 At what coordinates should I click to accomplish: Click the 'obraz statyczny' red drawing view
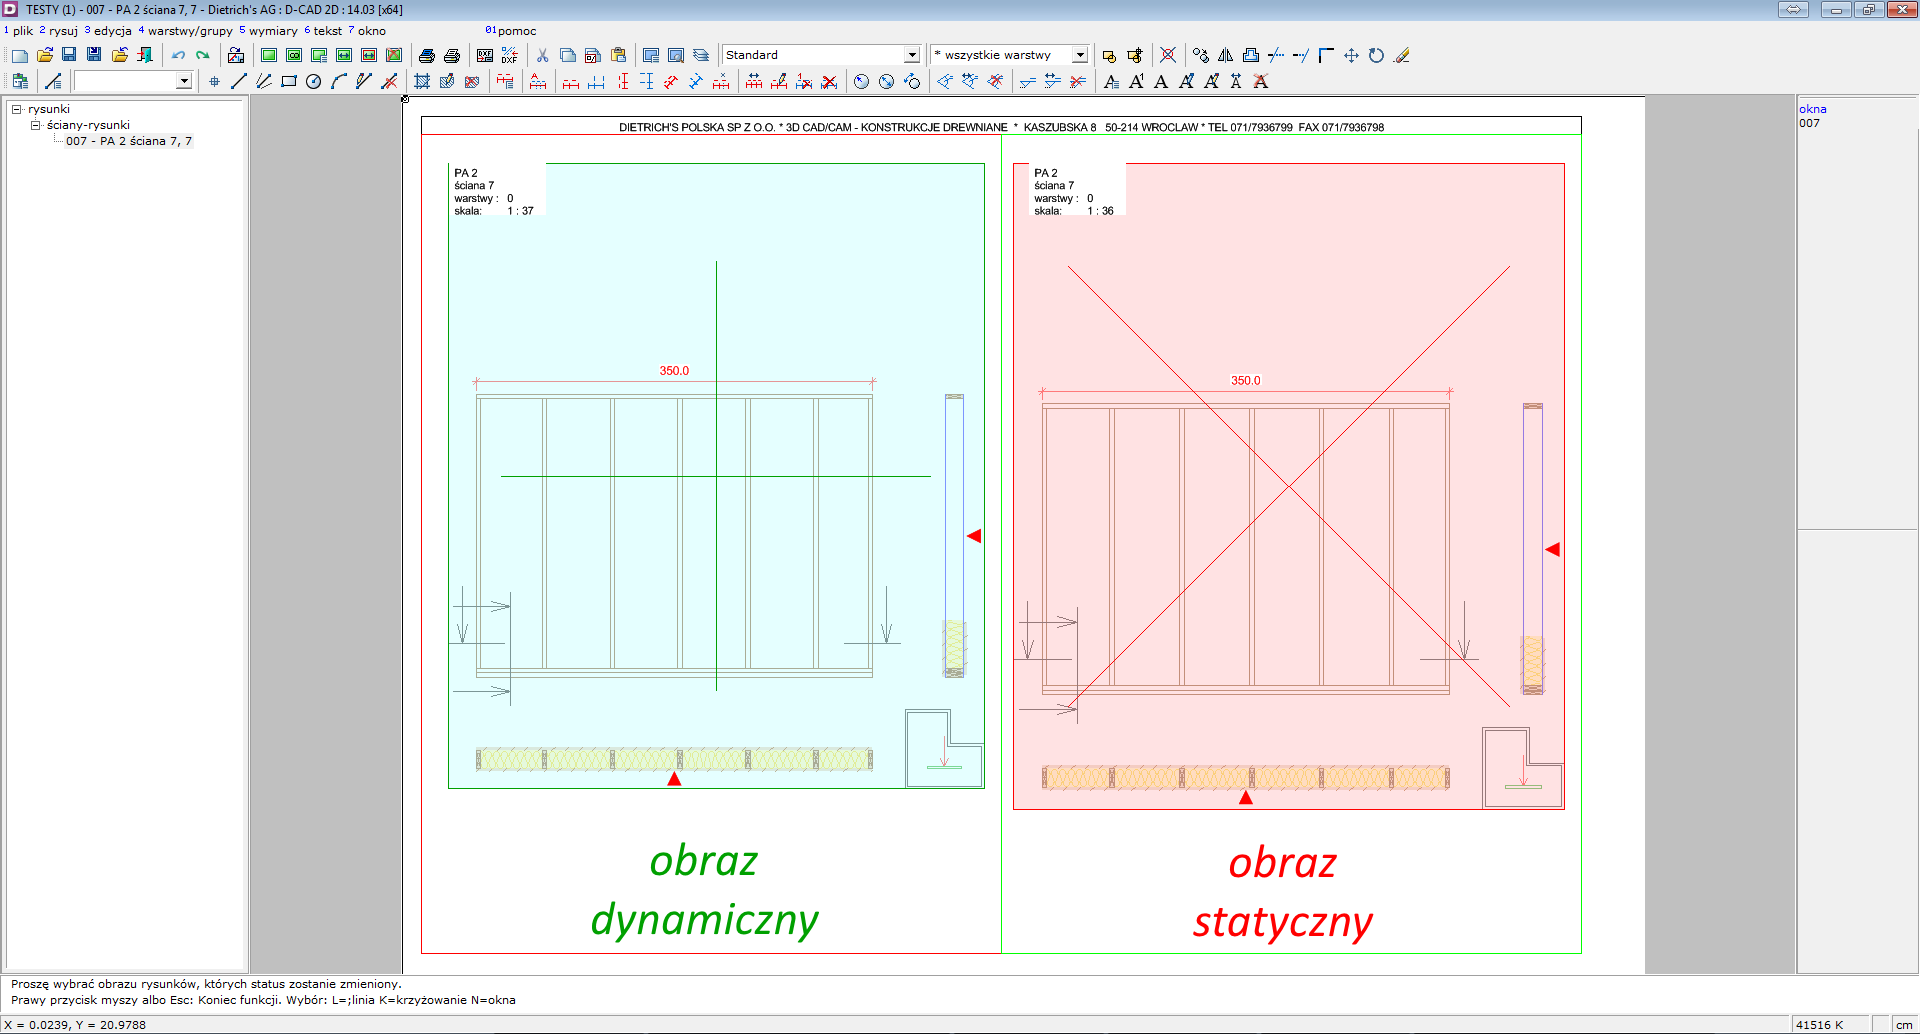(1288, 486)
